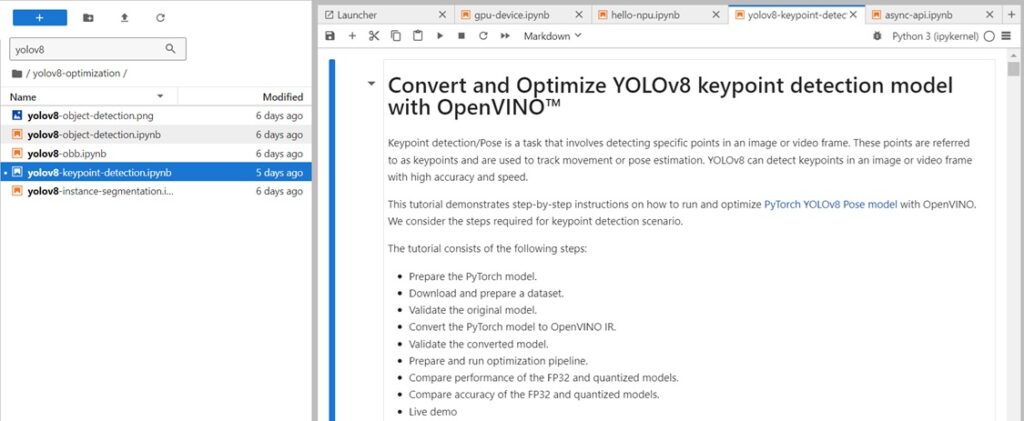Image resolution: width=1024 pixels, height=421 pixels.
Task: Click the kernel status circle indicator
Action: pos(989,37)
